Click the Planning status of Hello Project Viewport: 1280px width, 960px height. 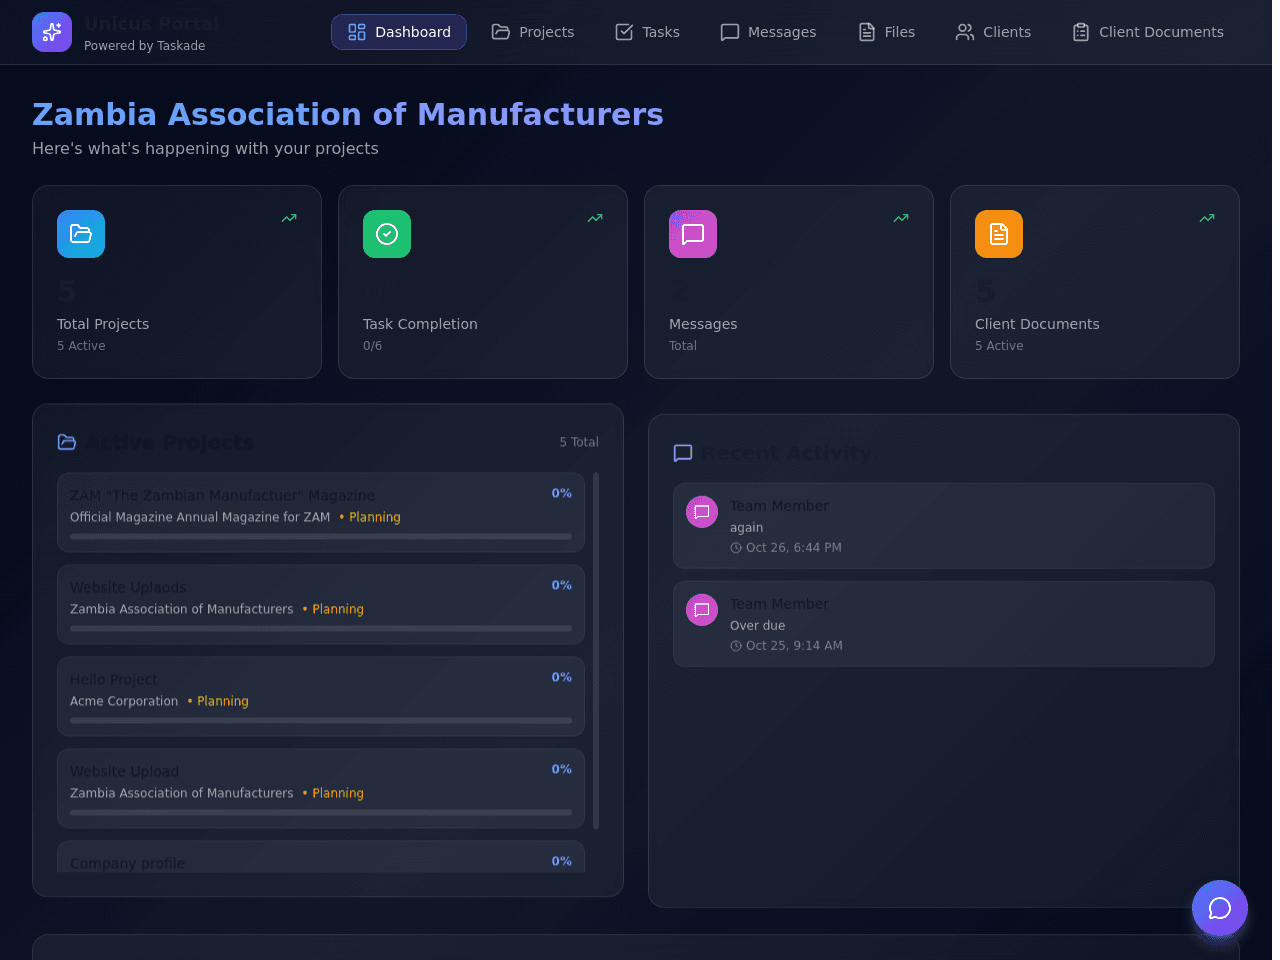(218, 701)
